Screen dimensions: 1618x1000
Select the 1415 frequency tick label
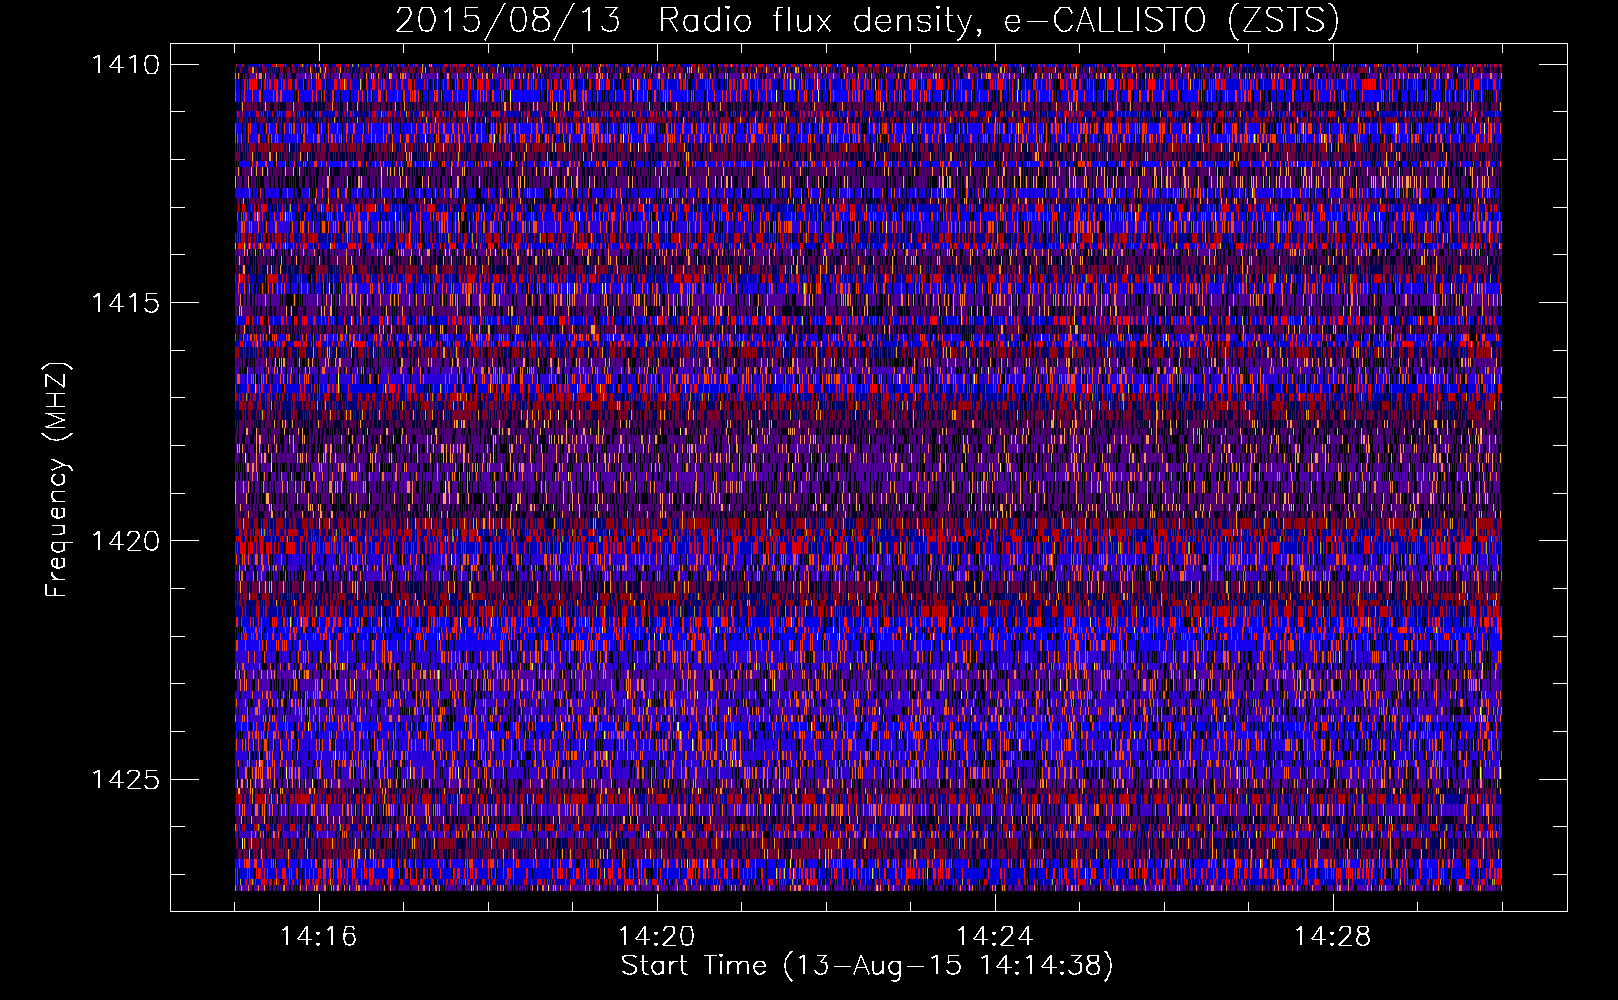[125, 303]
